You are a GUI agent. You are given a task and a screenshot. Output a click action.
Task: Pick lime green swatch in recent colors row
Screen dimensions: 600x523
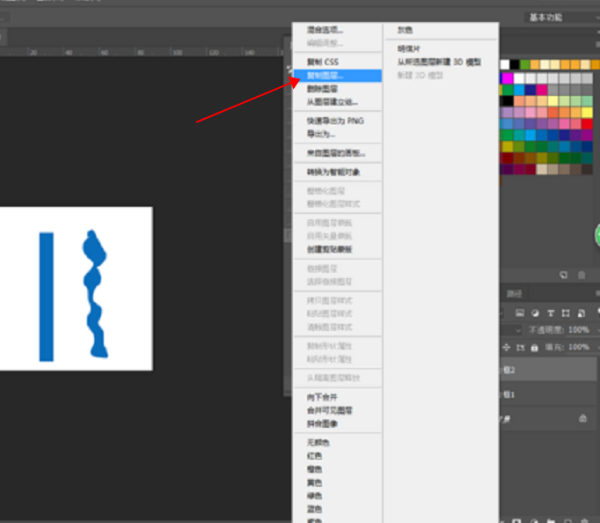(x=525, y=64)
